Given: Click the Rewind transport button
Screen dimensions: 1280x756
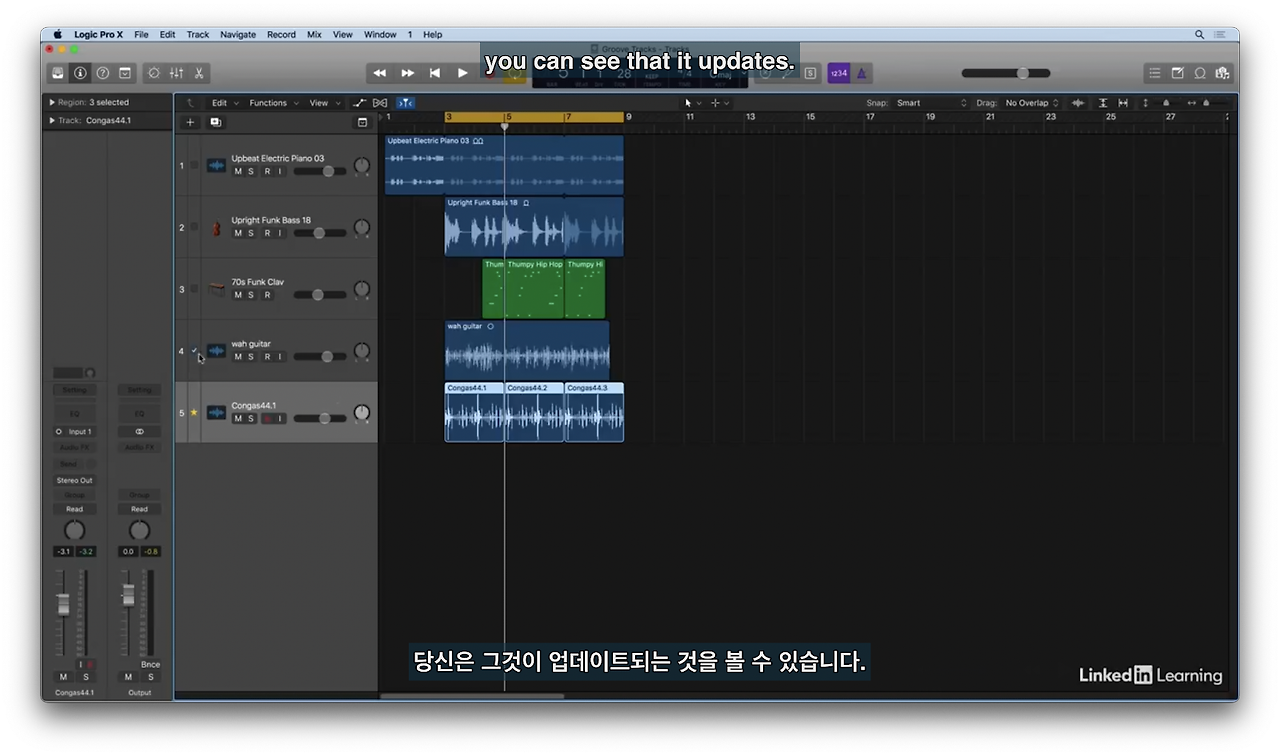Looking at the screenshot, I should pos(380,73).
